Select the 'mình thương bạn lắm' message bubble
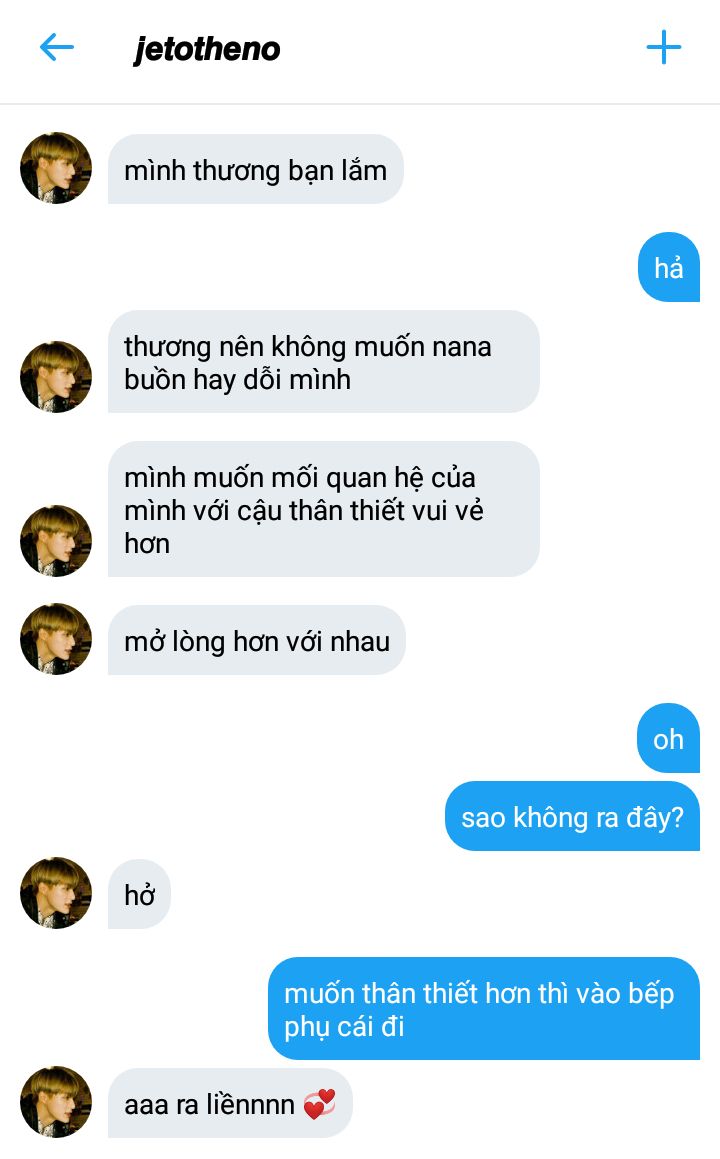 pyautogui.click(x=256, y=169)
